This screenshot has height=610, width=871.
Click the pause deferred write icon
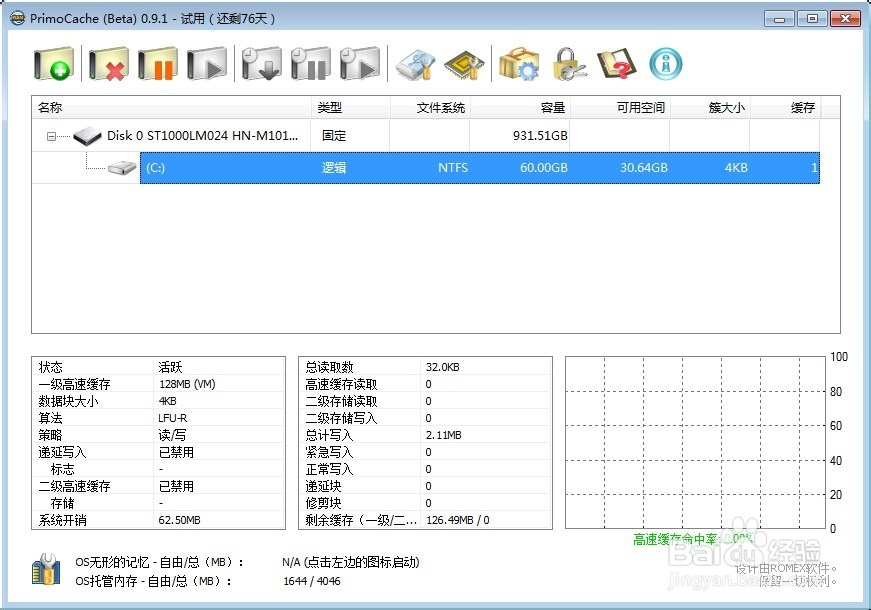point(311,64)
